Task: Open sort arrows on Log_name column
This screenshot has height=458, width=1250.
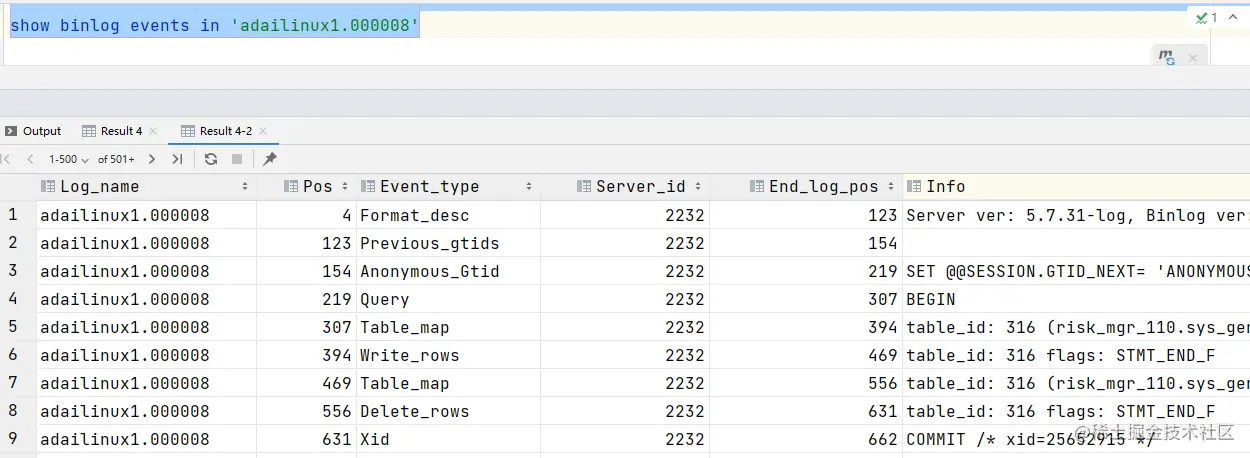Action: [x=245, y=187]
